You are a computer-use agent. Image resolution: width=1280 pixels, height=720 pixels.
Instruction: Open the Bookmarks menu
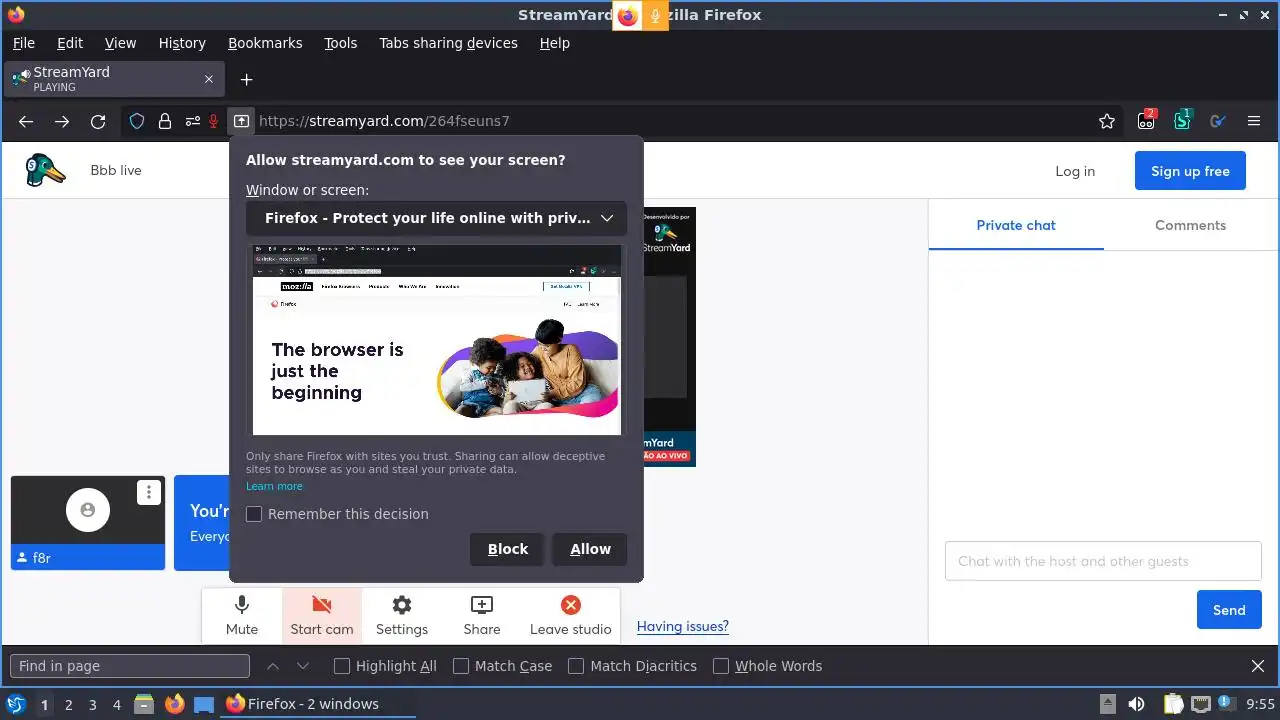coord(265,43)
